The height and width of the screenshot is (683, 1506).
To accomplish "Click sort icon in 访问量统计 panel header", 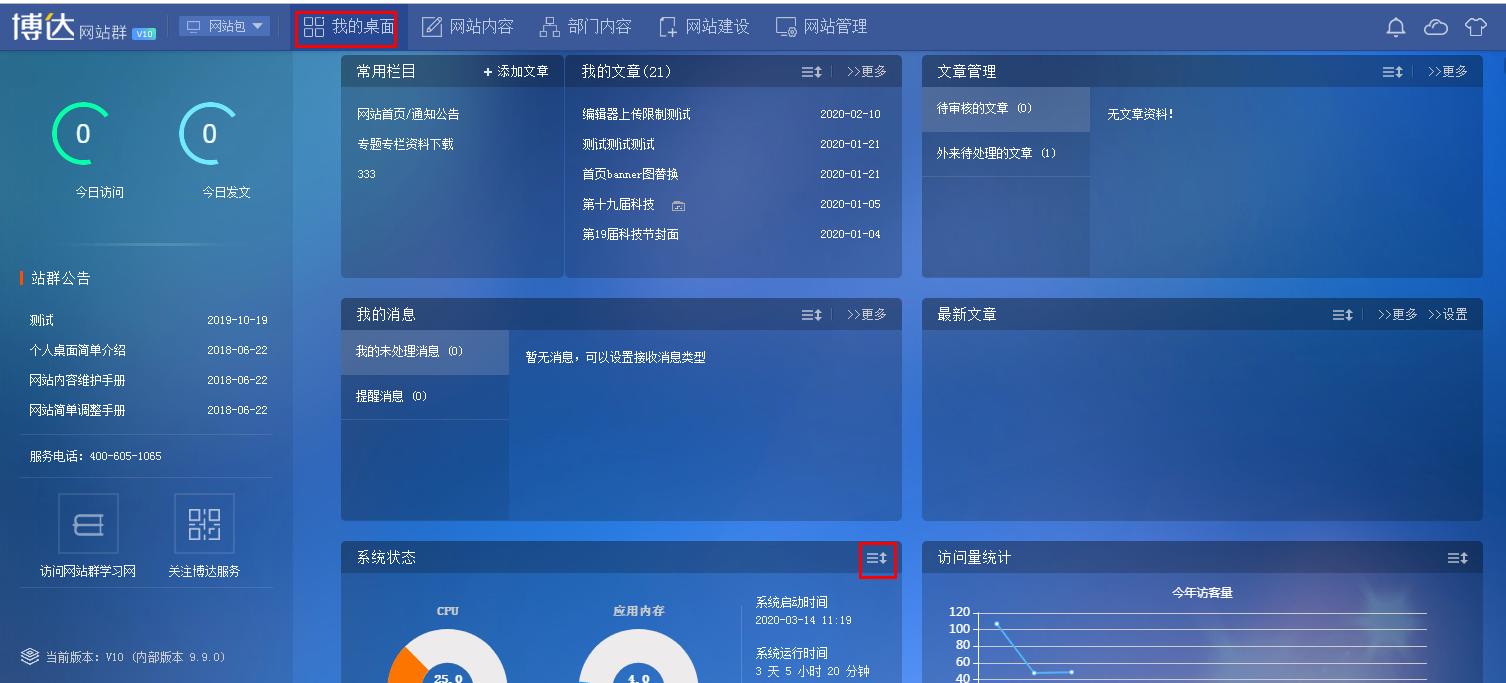I will point(1457,558).
